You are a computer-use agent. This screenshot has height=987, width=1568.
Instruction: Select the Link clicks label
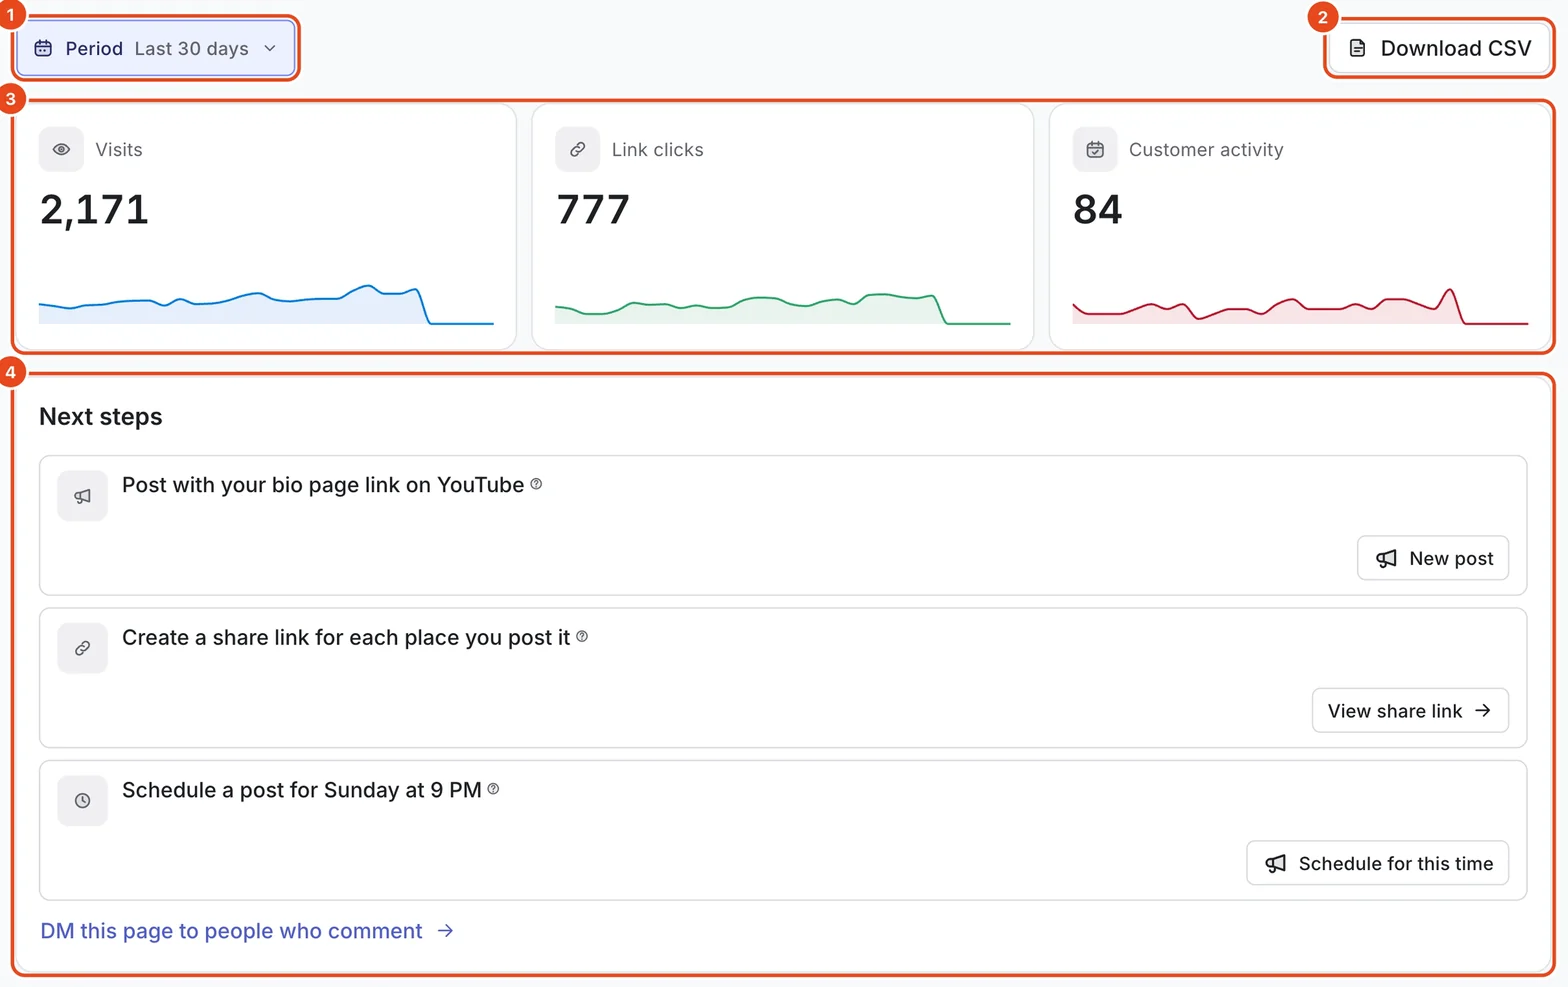tap(657, 149)
